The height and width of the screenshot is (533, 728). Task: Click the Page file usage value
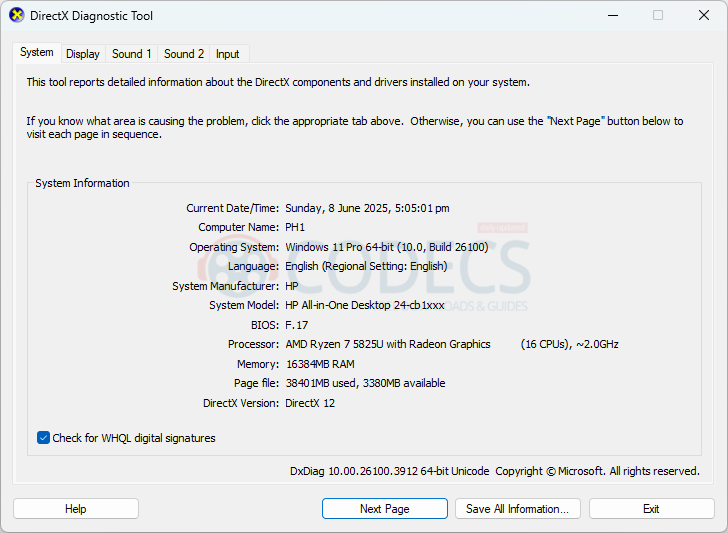click(365, 383)
